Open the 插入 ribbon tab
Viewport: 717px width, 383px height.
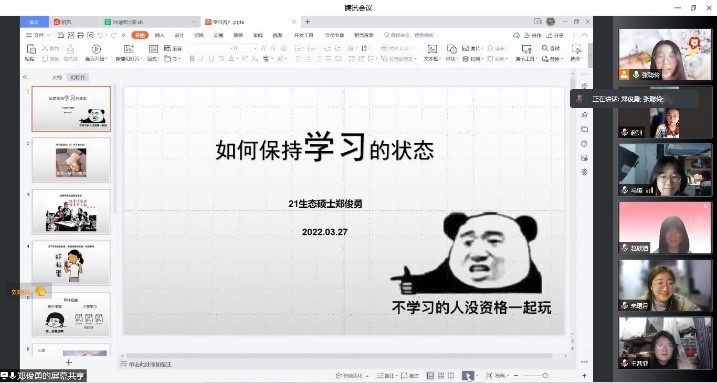coord(160,35)
